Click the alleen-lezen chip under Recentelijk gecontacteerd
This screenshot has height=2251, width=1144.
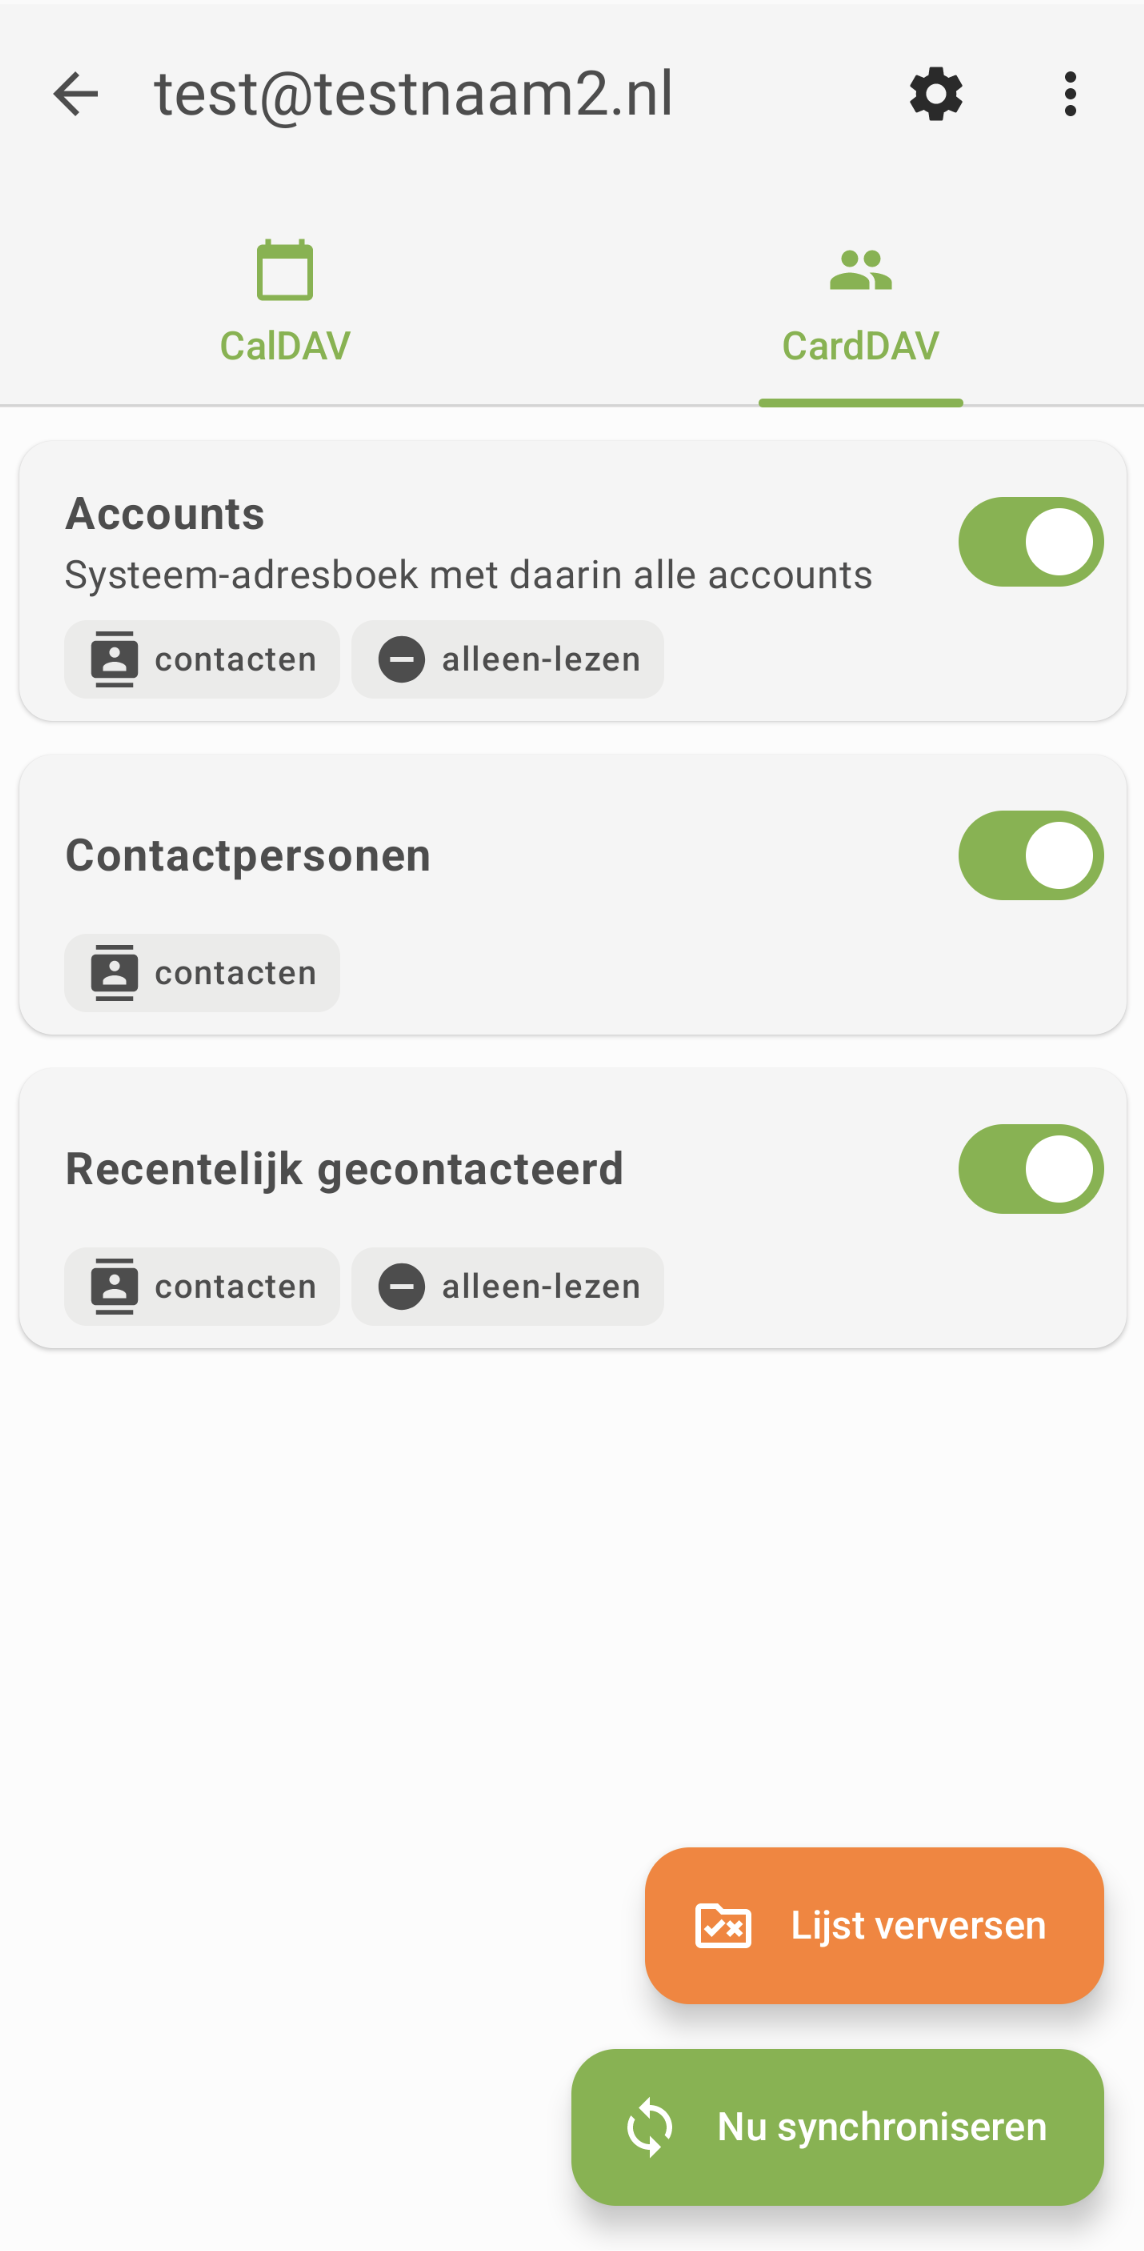[508, 1286]
